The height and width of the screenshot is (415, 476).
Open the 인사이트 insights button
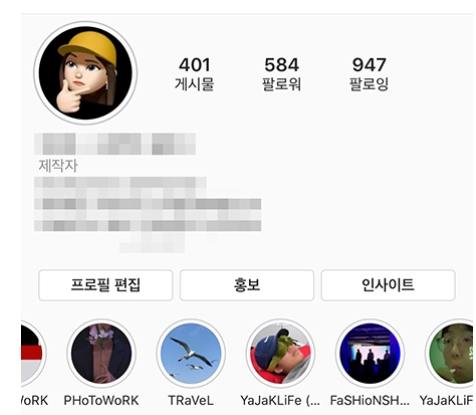point(388,285)
